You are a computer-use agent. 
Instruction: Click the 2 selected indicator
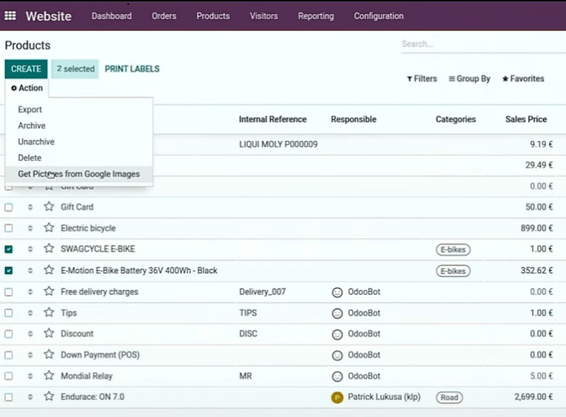tap(75, 69)
